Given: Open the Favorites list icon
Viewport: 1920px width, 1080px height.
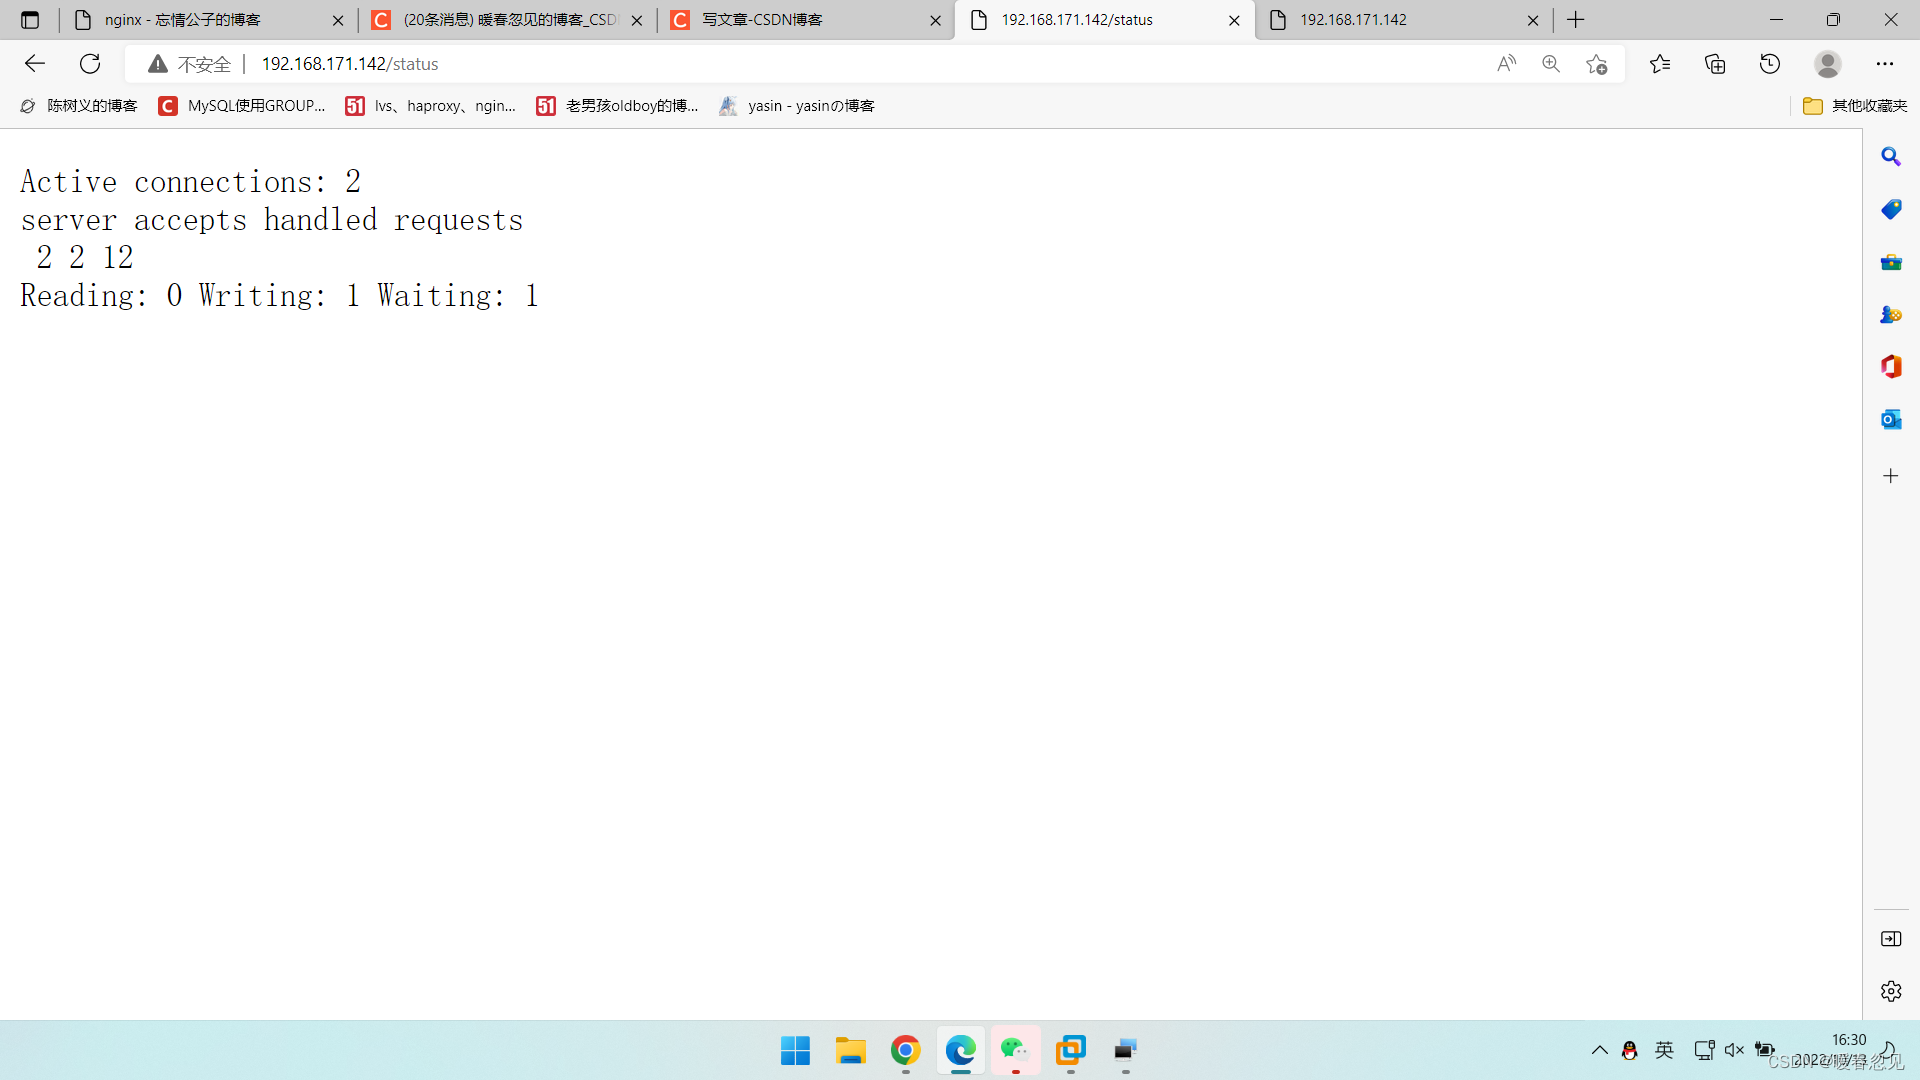Looking at the screenshot, I should (x=1660, y=64).
